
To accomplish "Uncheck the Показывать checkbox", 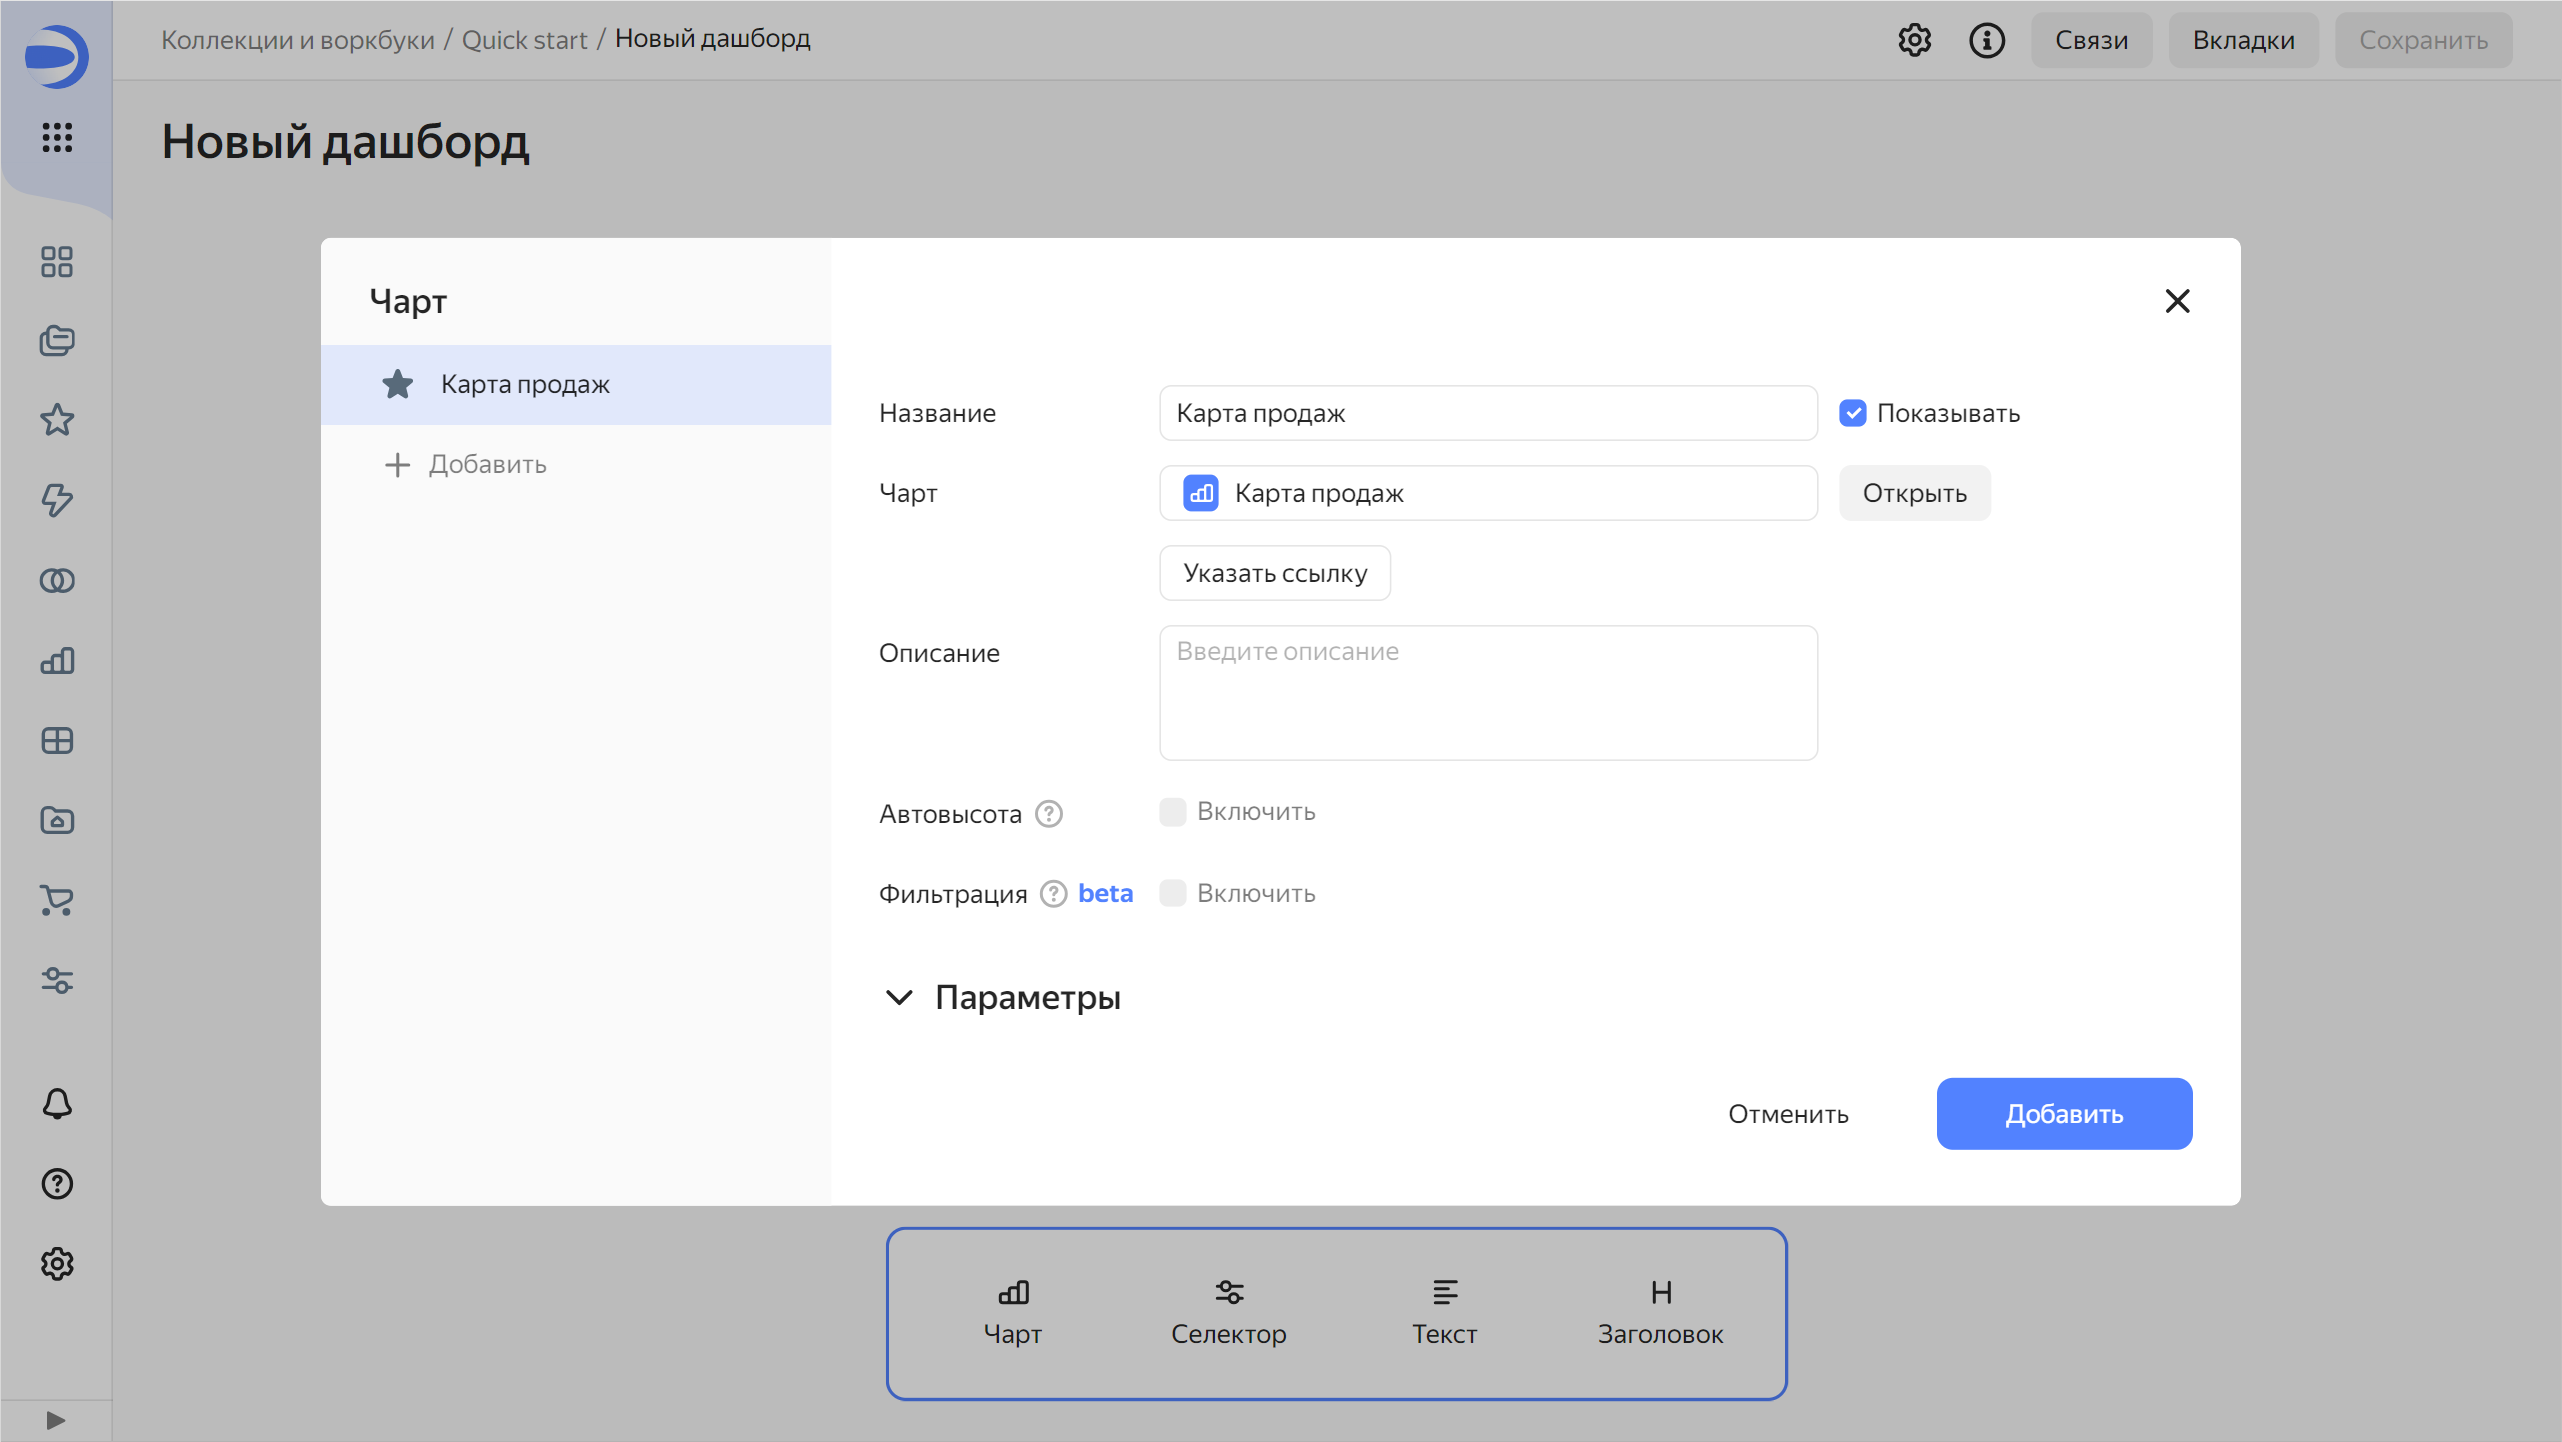I will point(1854,412).
